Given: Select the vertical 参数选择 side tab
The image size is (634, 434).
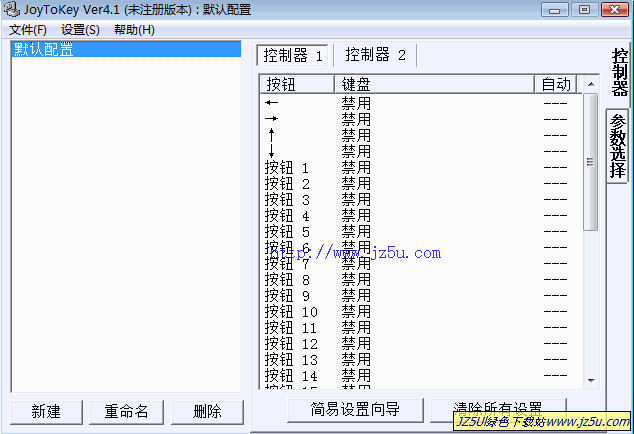Looking at the screenshot, I should click(618, 146).
